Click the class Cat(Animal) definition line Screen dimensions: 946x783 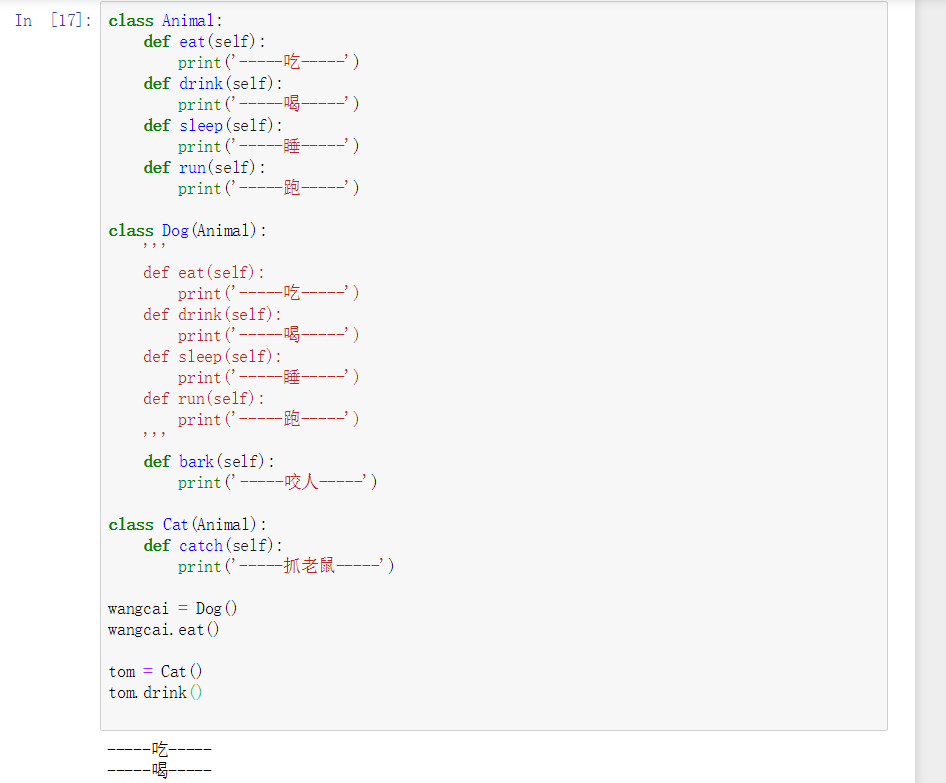pyautogui.click(x=188, y=525)
